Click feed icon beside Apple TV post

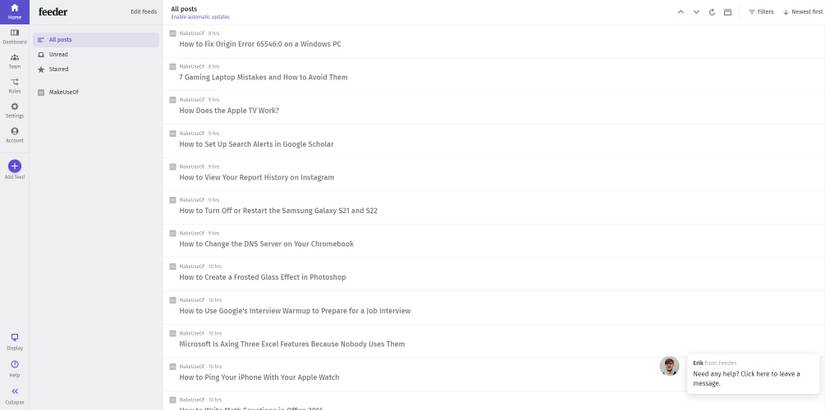[x=173, y=99]
